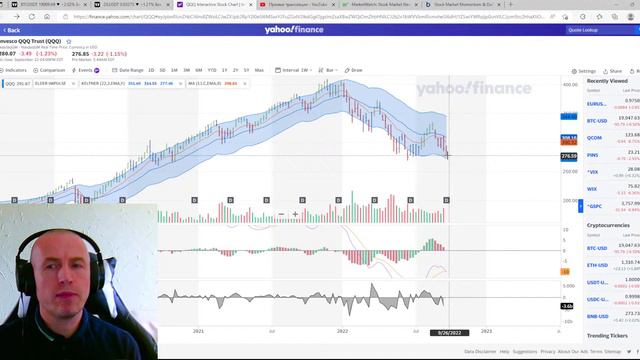Open the Events menu
The width and height of the screenshot is (640, 360).
coord(86,70)
